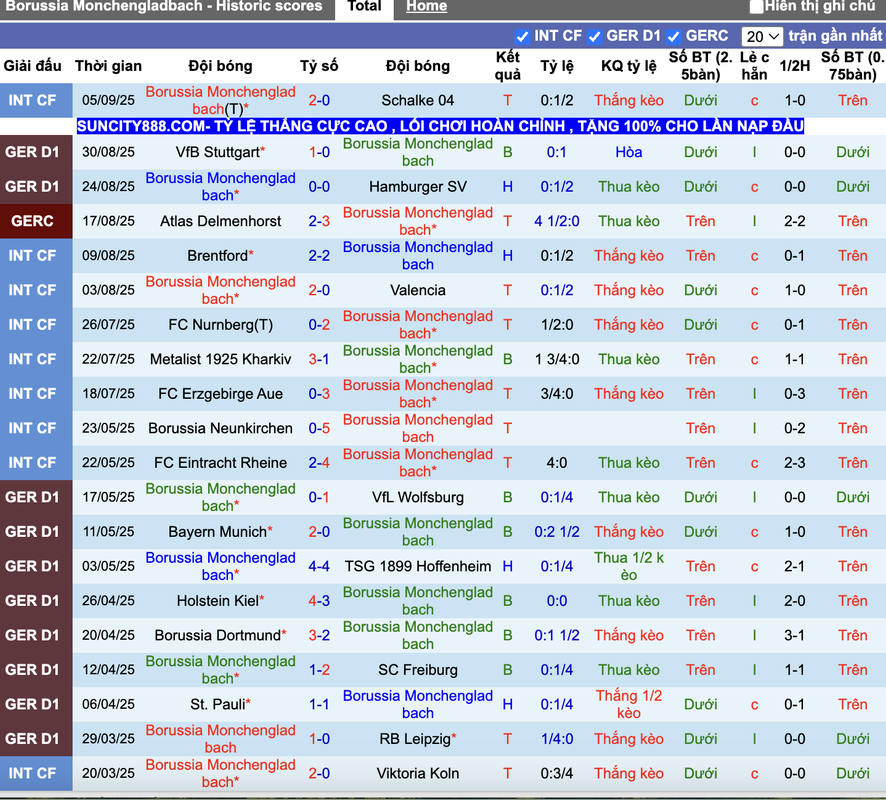Click the 2-2 score of Brentford match
Image resolution: width=886 pixels, height=800 pixels.
[319, 256]
